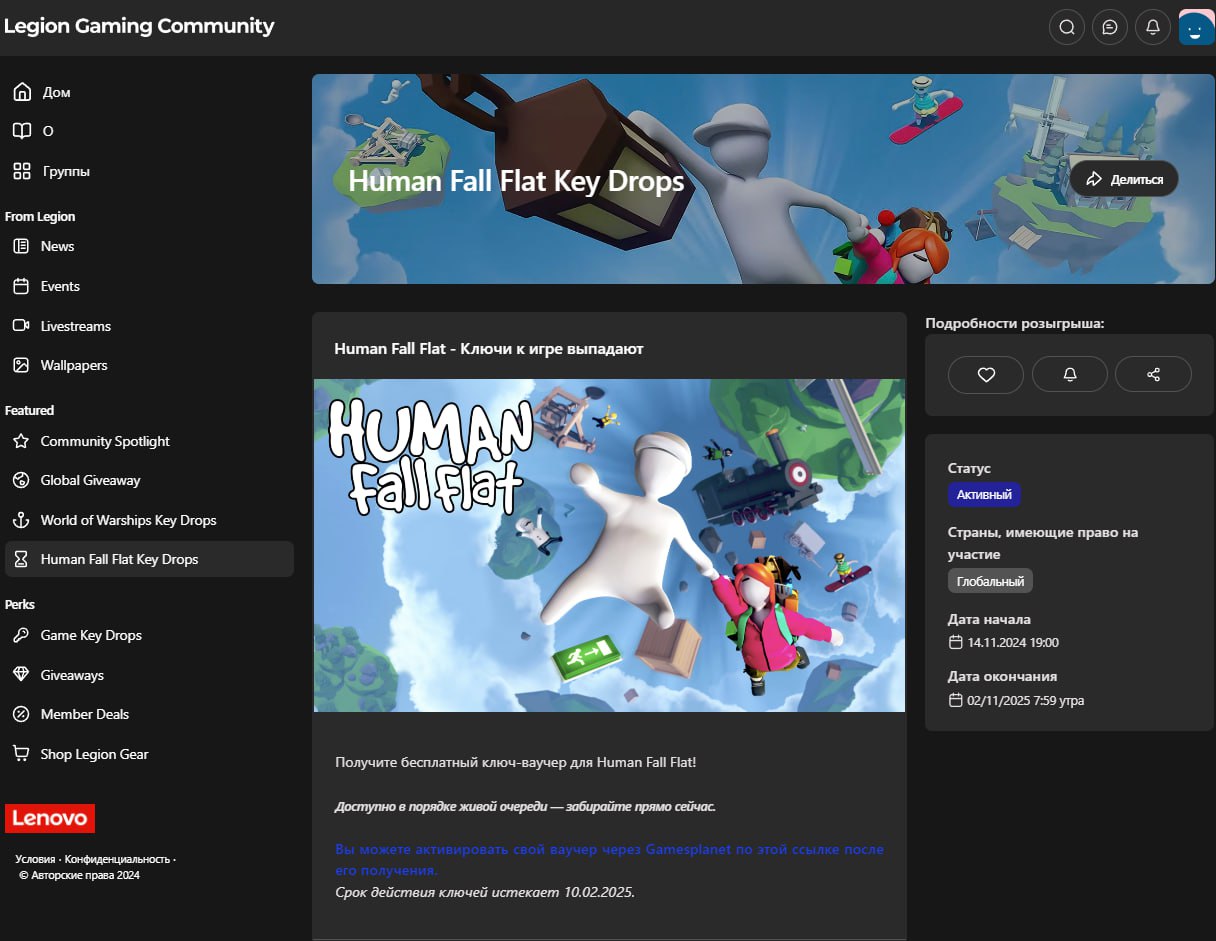Click the Human Fall Flat game artwork
Screen dimensions: 1216x941
(609, 545)
